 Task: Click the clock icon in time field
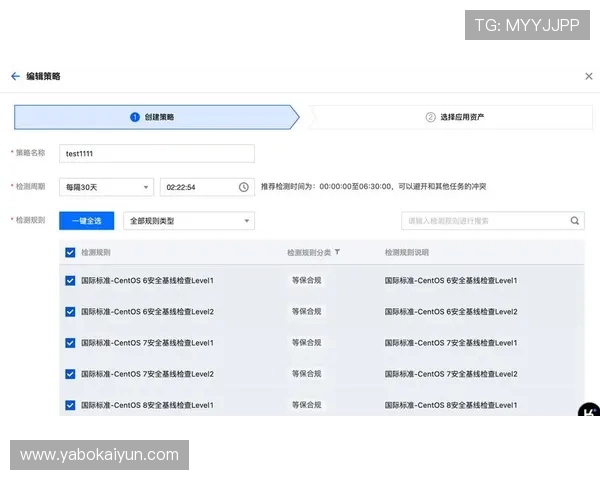[244, 187]
